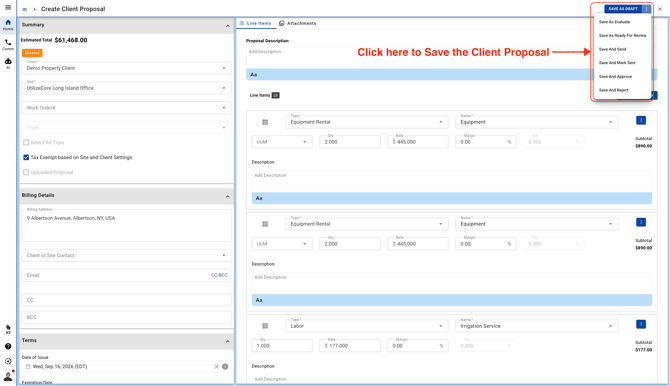The image size is (670, 386).
Task: Open the AI assistant icon
Action: click(x=8, y=63)
